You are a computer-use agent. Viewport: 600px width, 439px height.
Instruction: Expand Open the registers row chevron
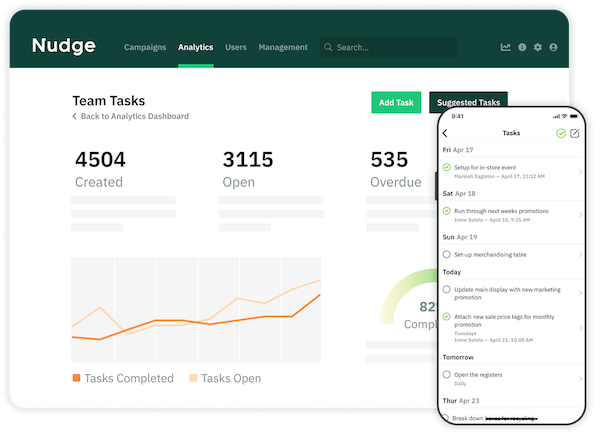point(580,379)
